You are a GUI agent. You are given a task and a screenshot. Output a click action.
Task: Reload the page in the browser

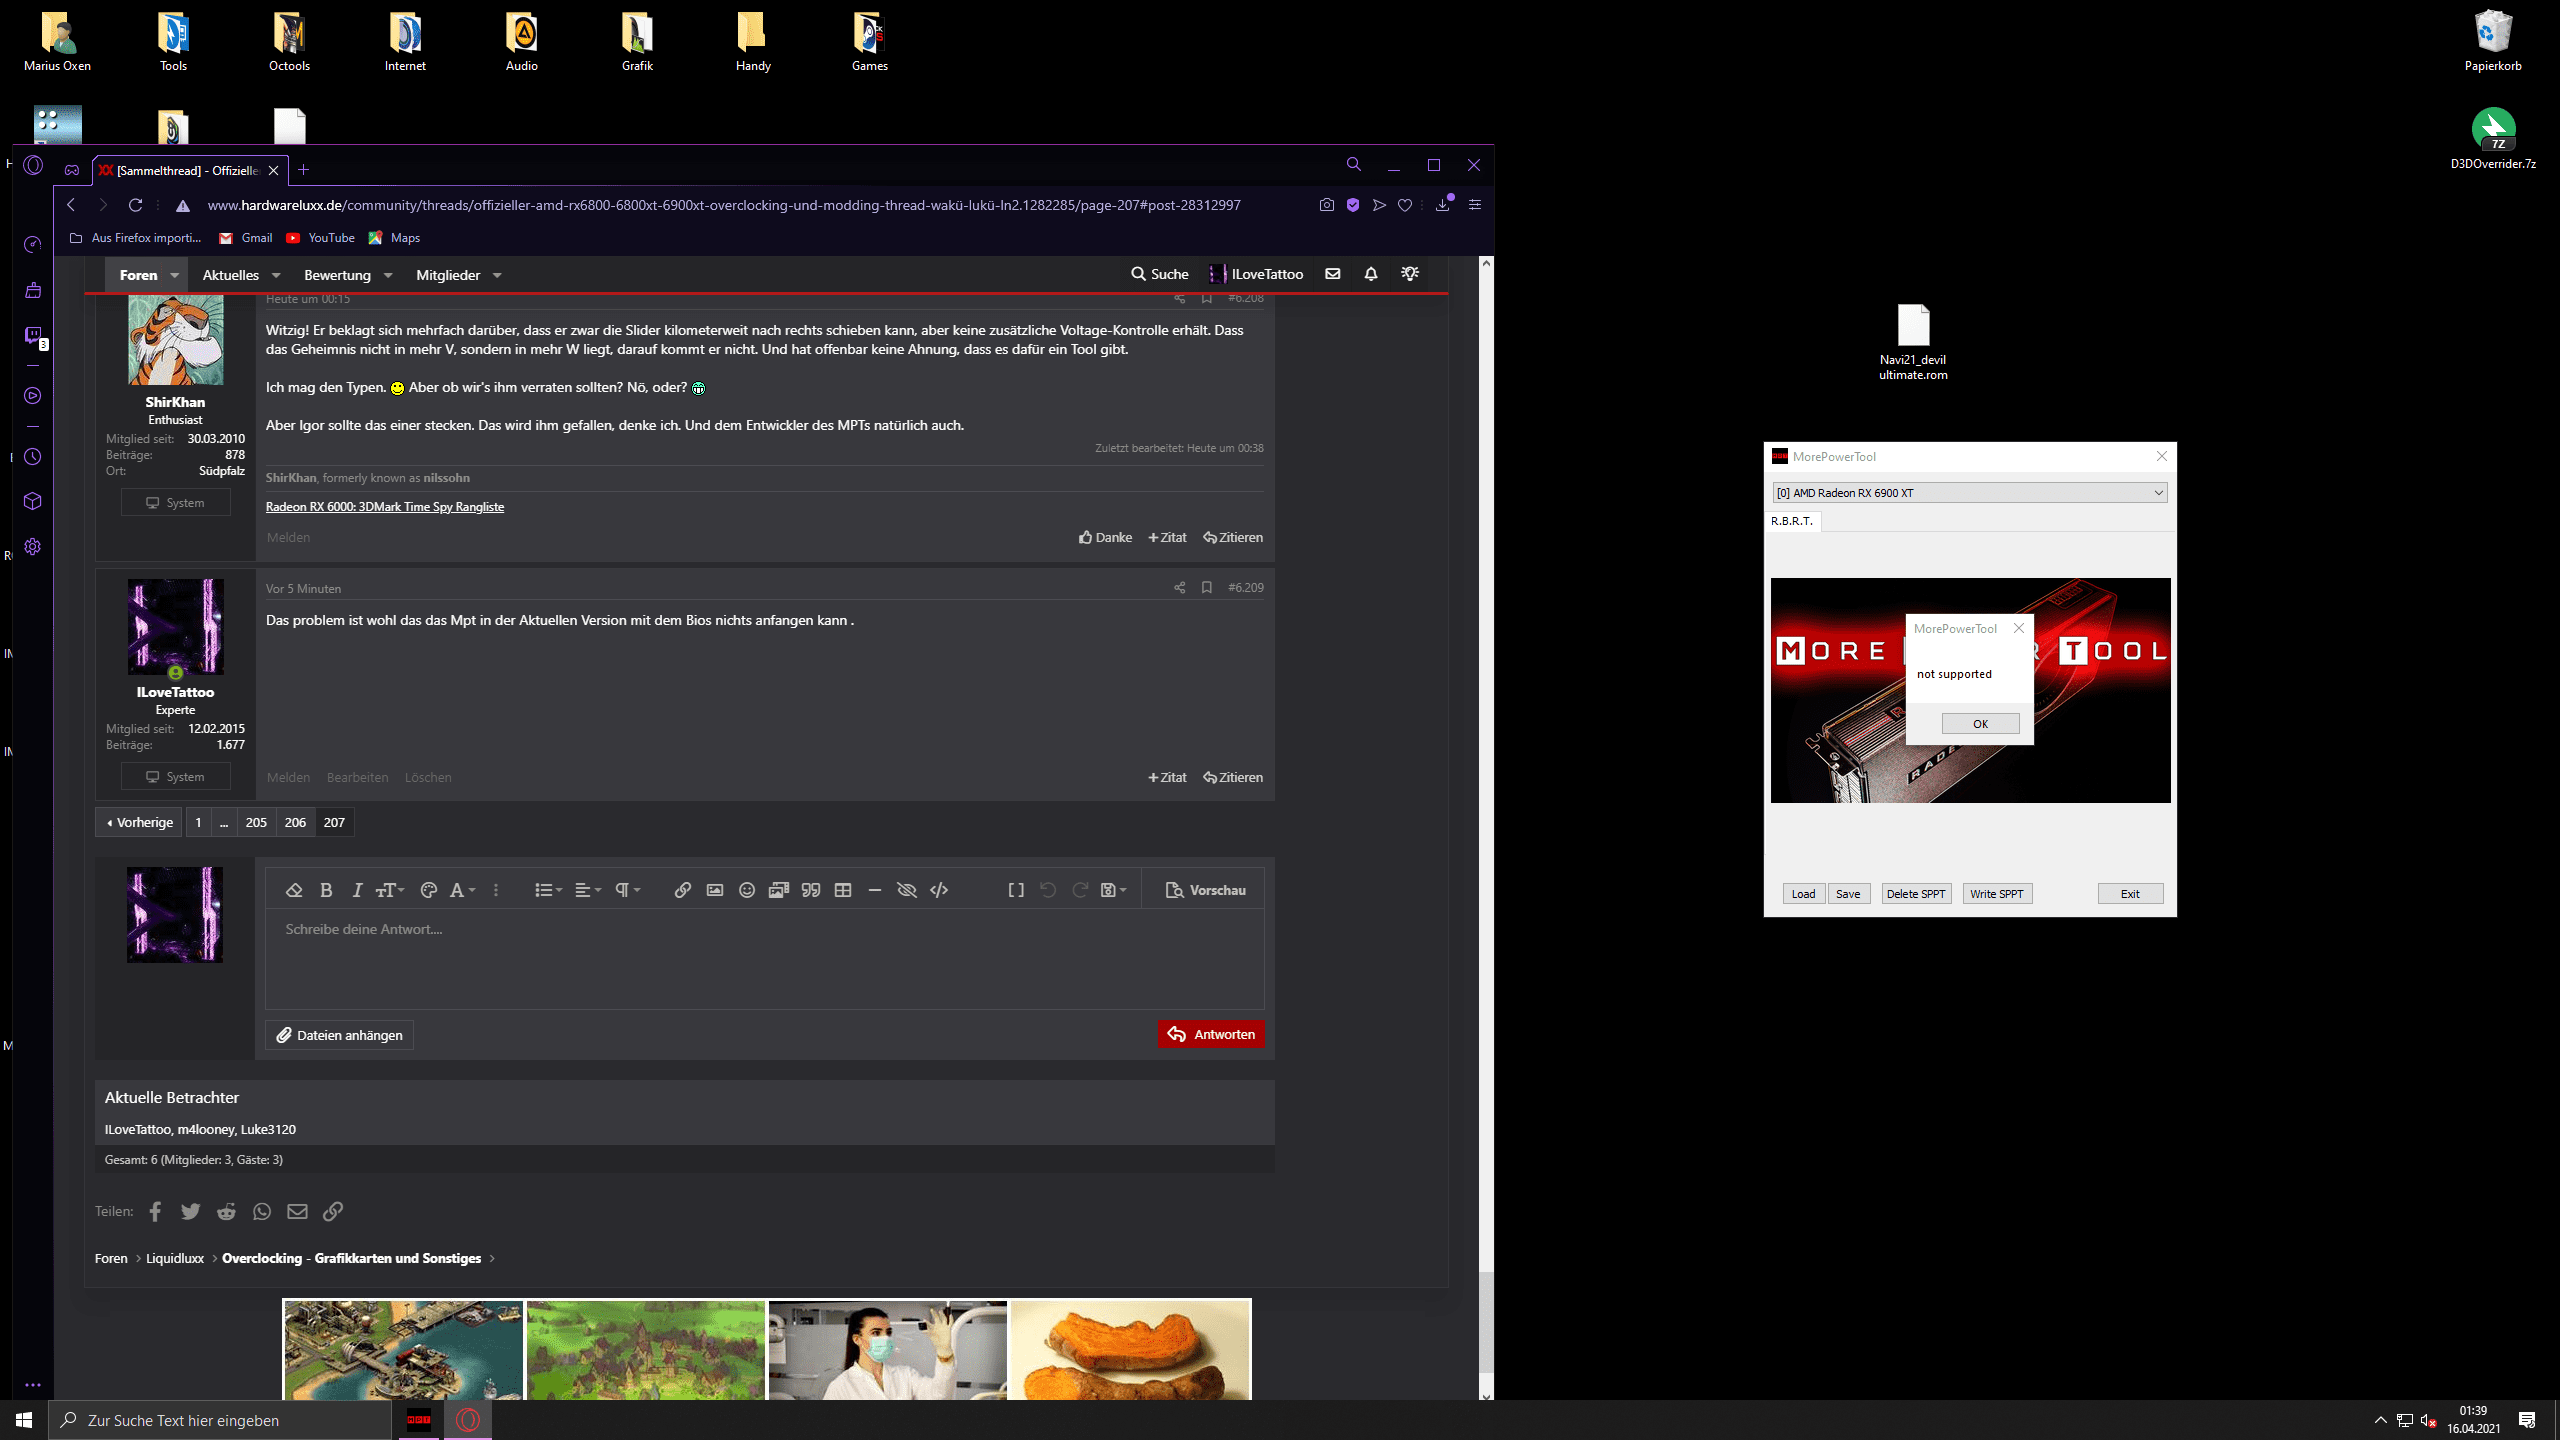136,205
